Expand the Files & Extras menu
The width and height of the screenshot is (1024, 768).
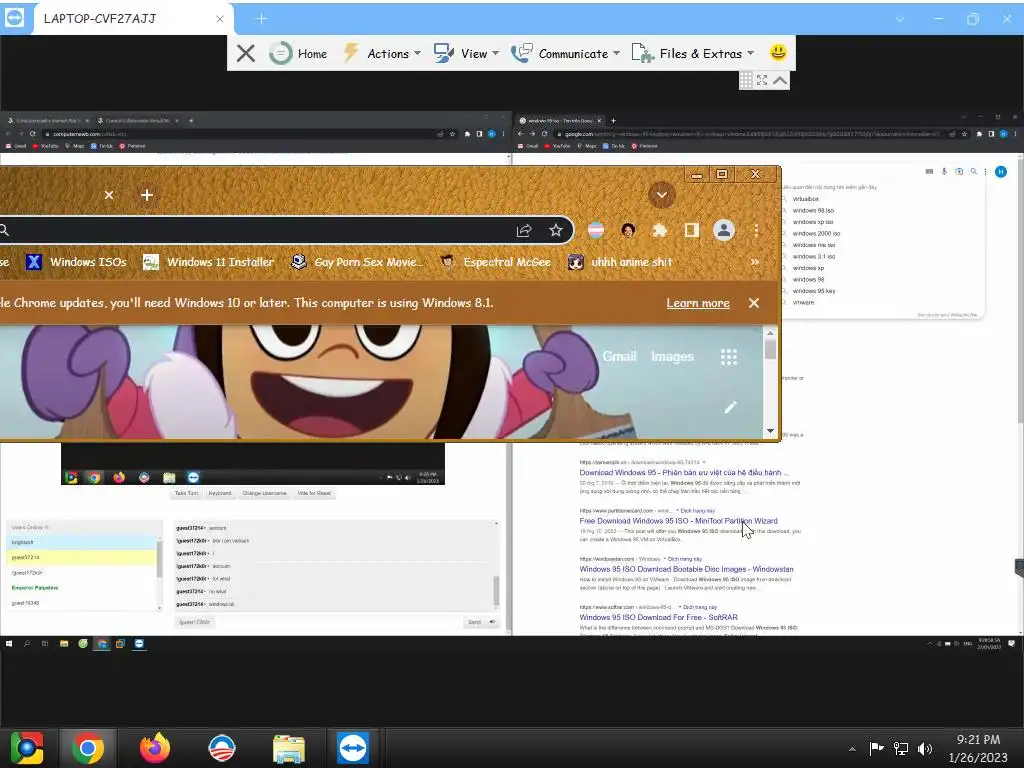tap(693, 53)
